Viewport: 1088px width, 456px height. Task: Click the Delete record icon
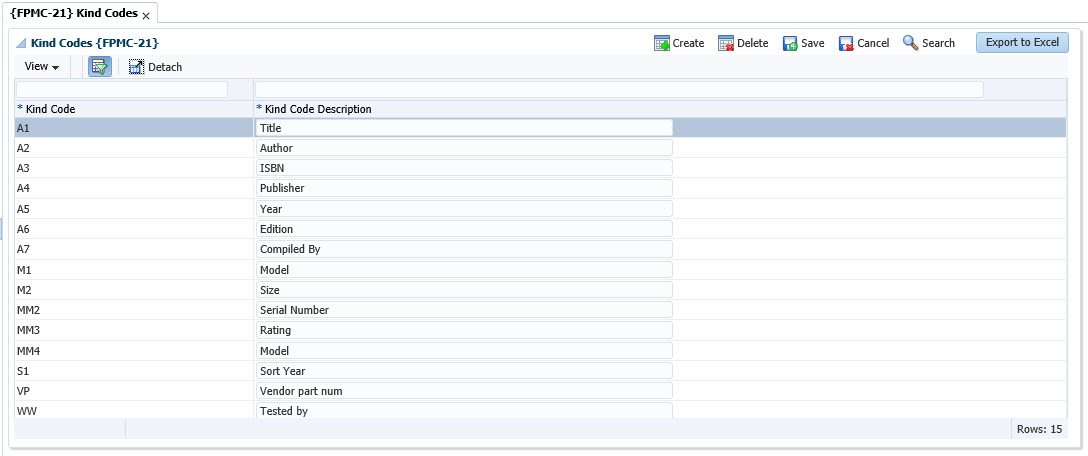727,43
